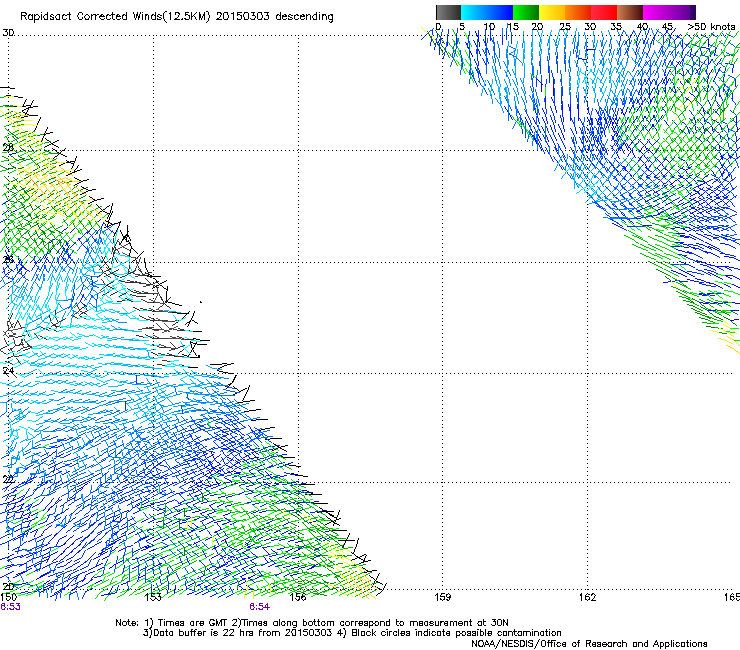Viewport: 740px width, 650px height.
Task: Click the legend label '45'
Action: [667, 27]
